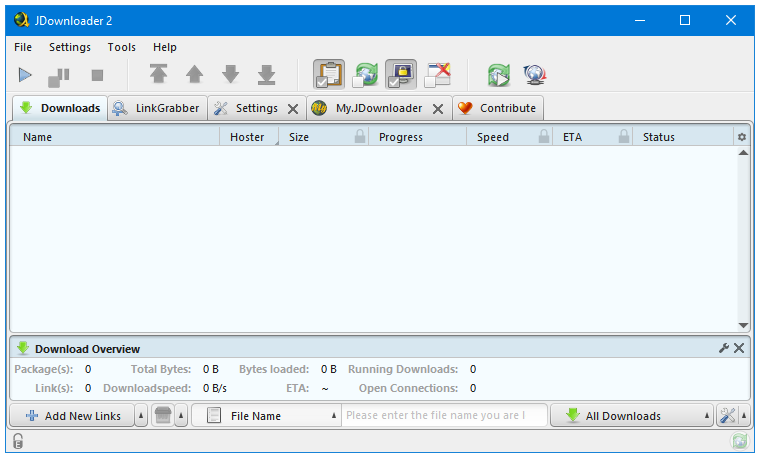Close the My.JDownloader tab
Image resolution: width=760 pixels, height=459 pixels.
point(438,109)
